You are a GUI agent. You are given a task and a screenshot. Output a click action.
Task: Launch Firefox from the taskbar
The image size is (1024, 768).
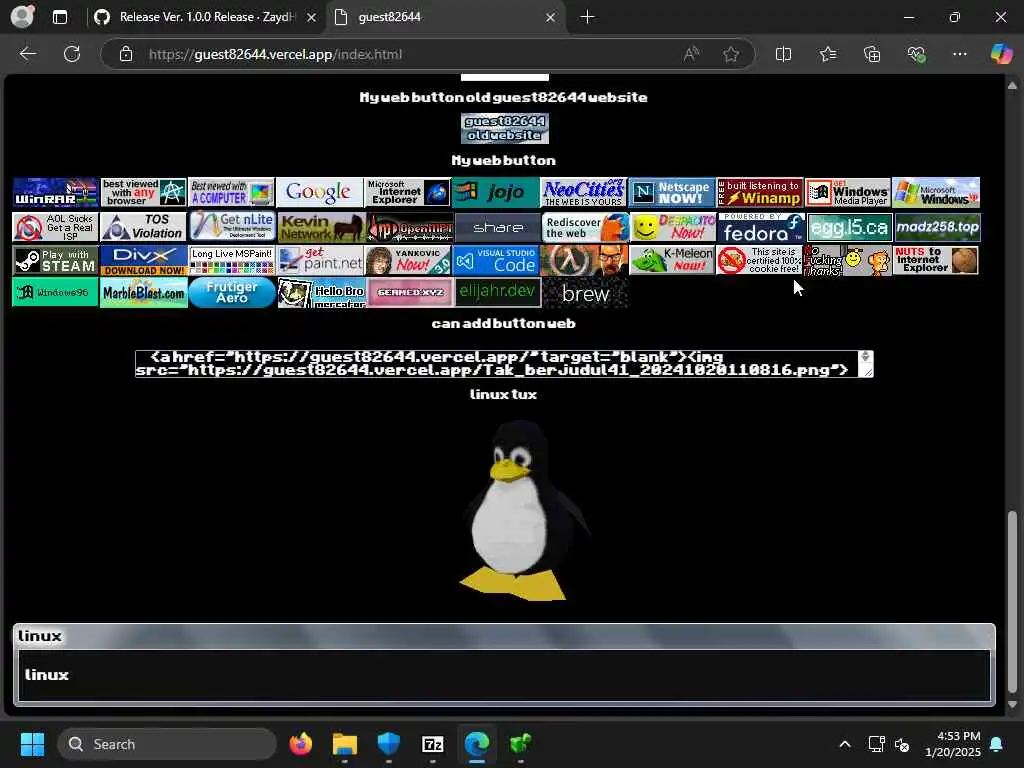coord(300,744)
